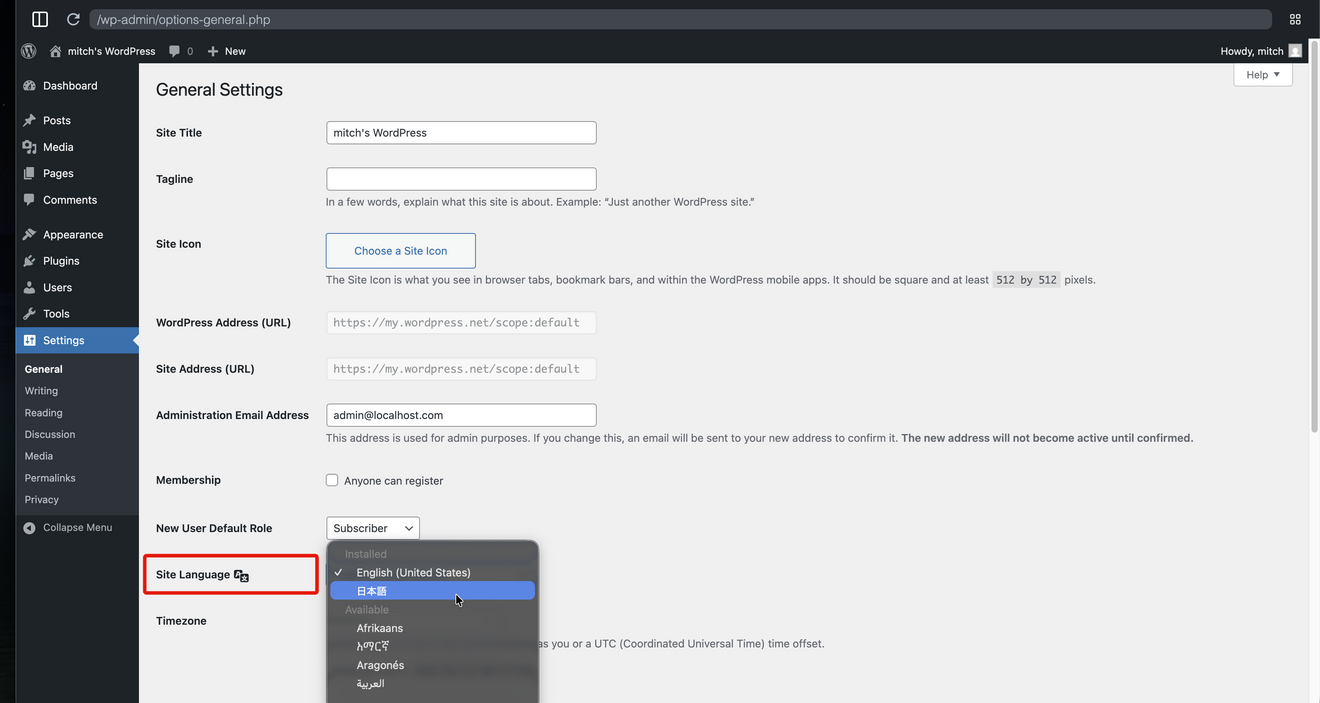Choose العربية from available languages
The height and width of the screenshot is (703, 1320).
coord(432,684)
